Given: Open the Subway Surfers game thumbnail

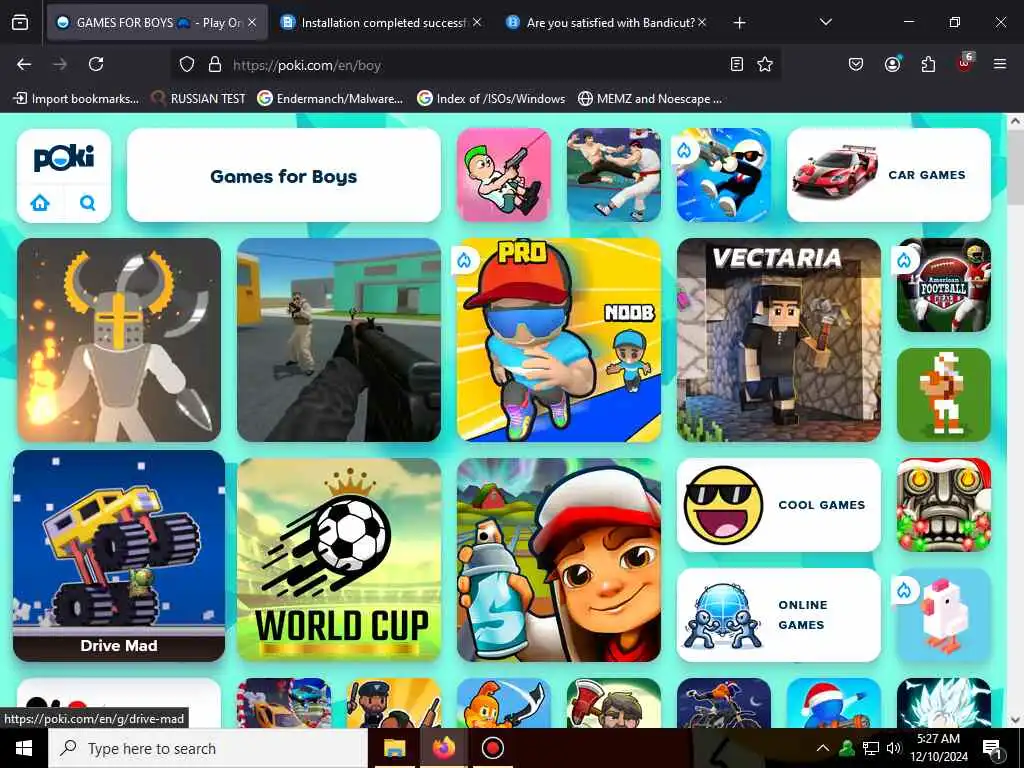Looking at the screenshot, I should pyautogui.click(x=559, y=560).
